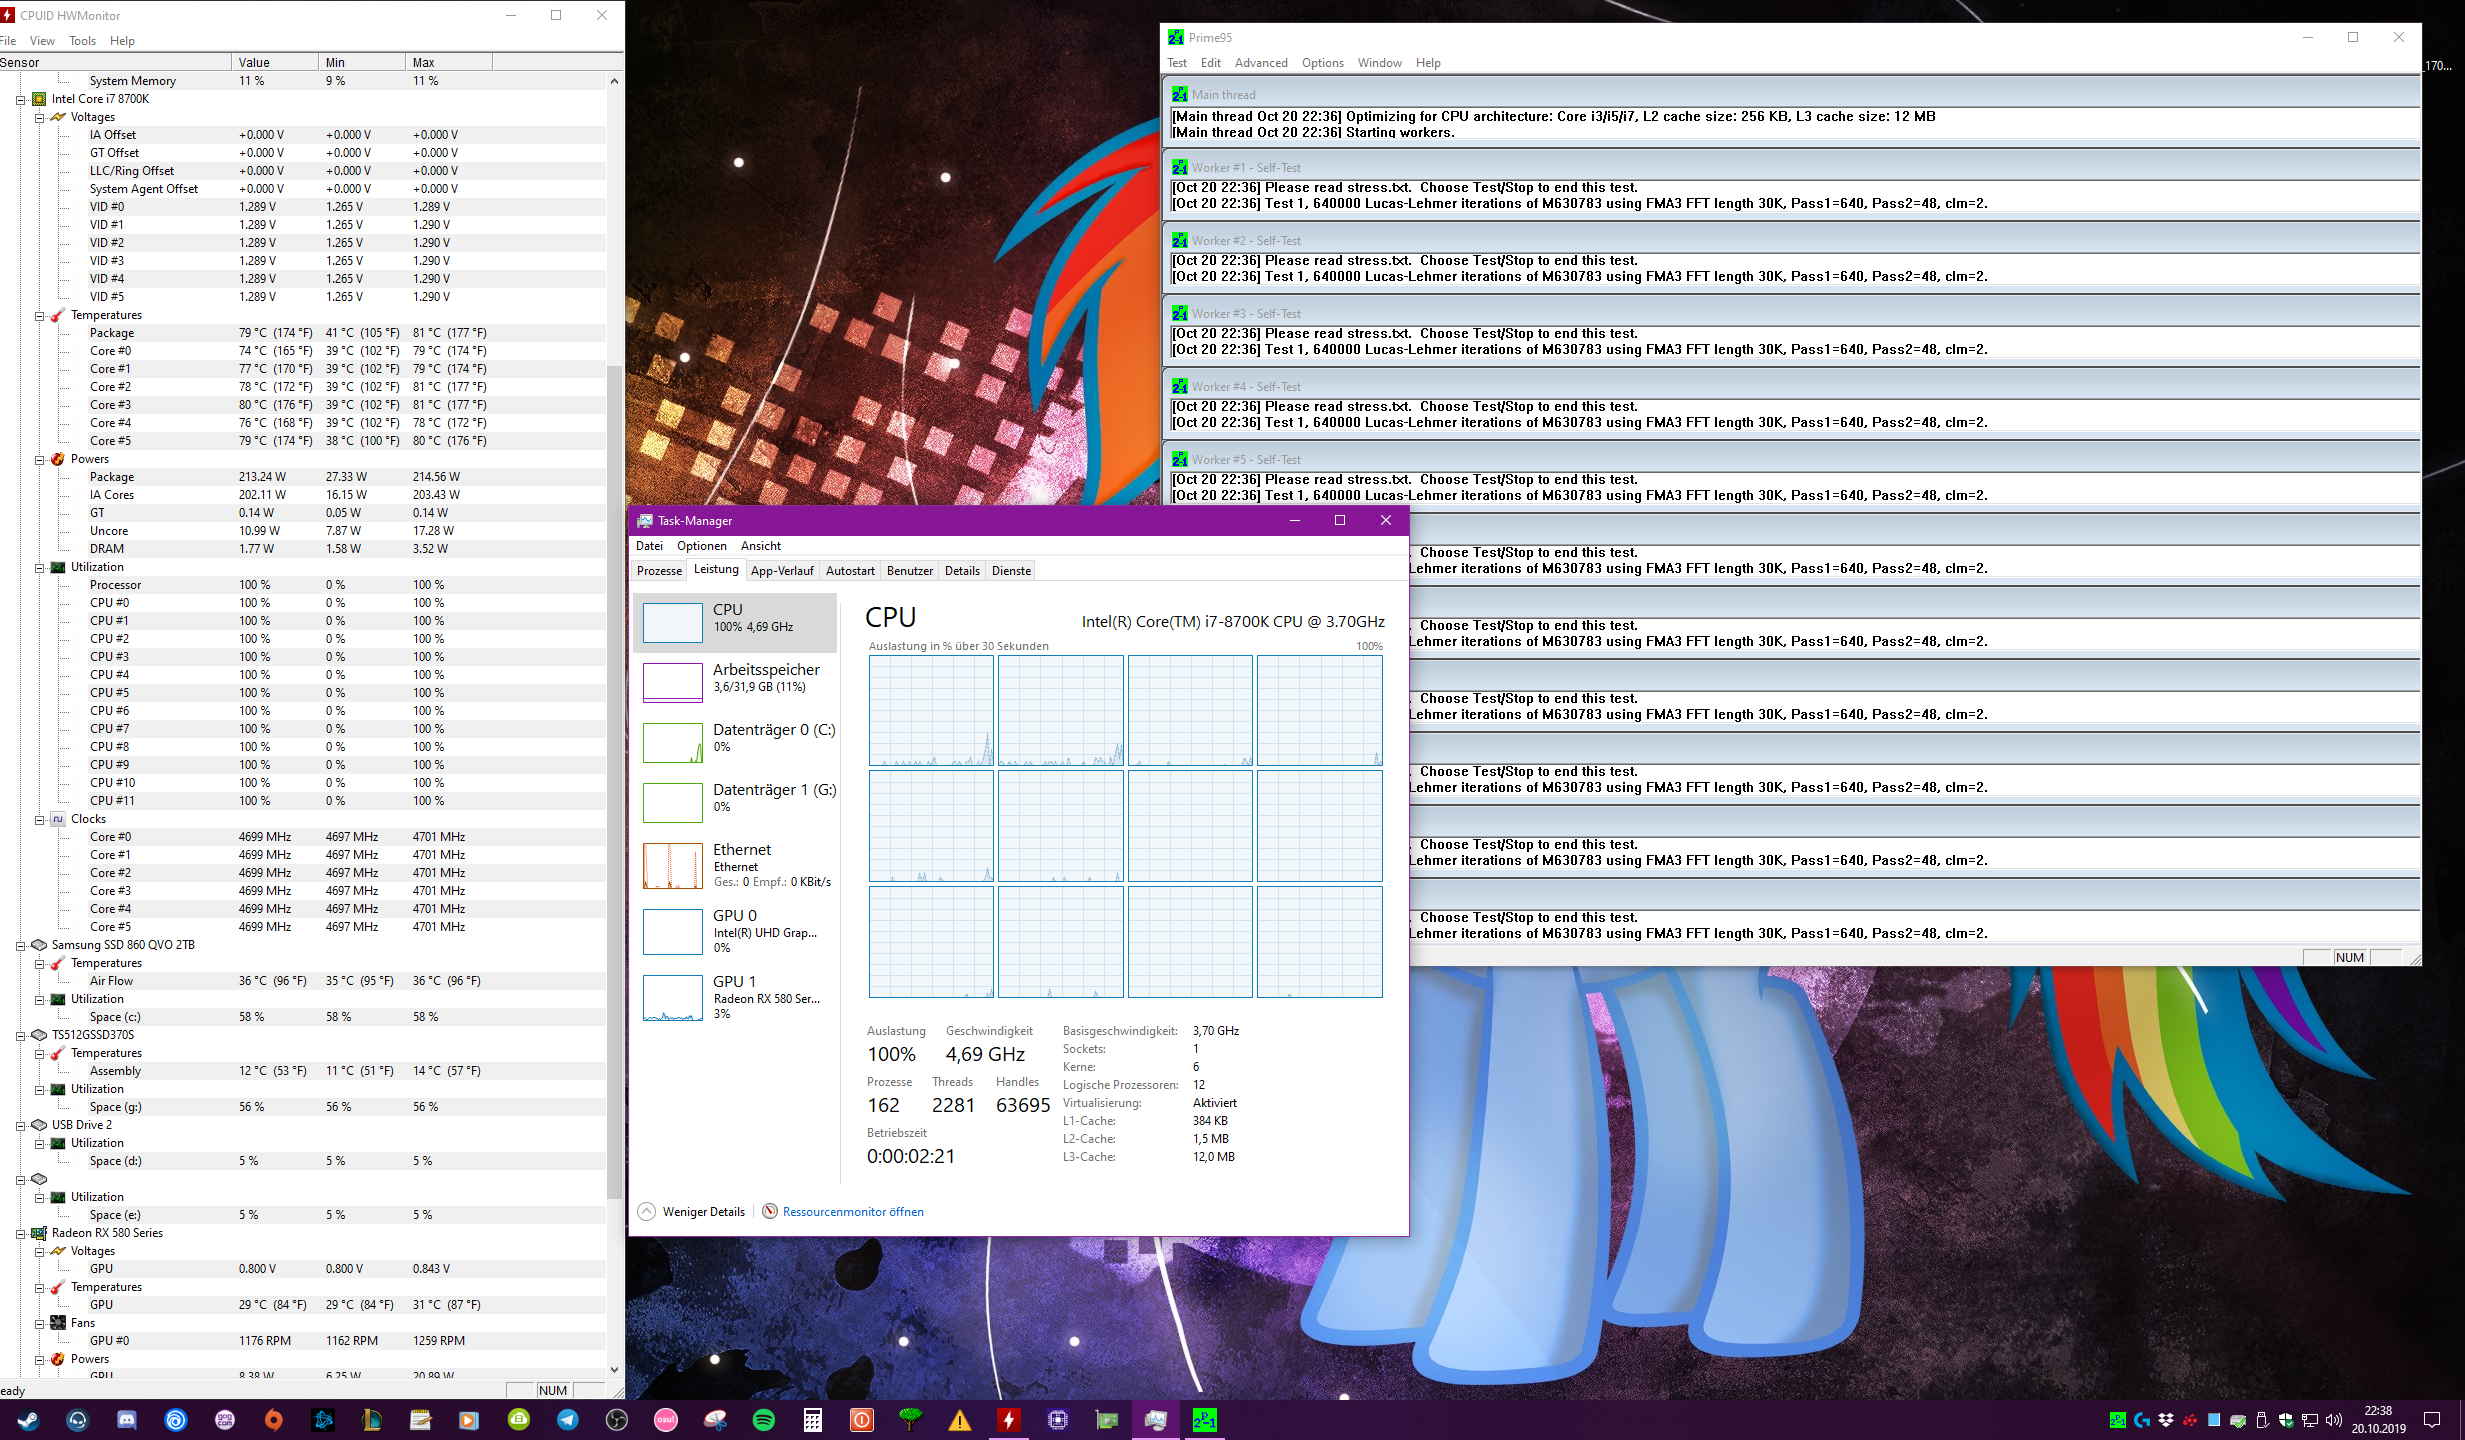The width and height of the screenshot is (2465, 1440).
Task: Open the volume tray icon
Action: [x=2334, y=1420]
